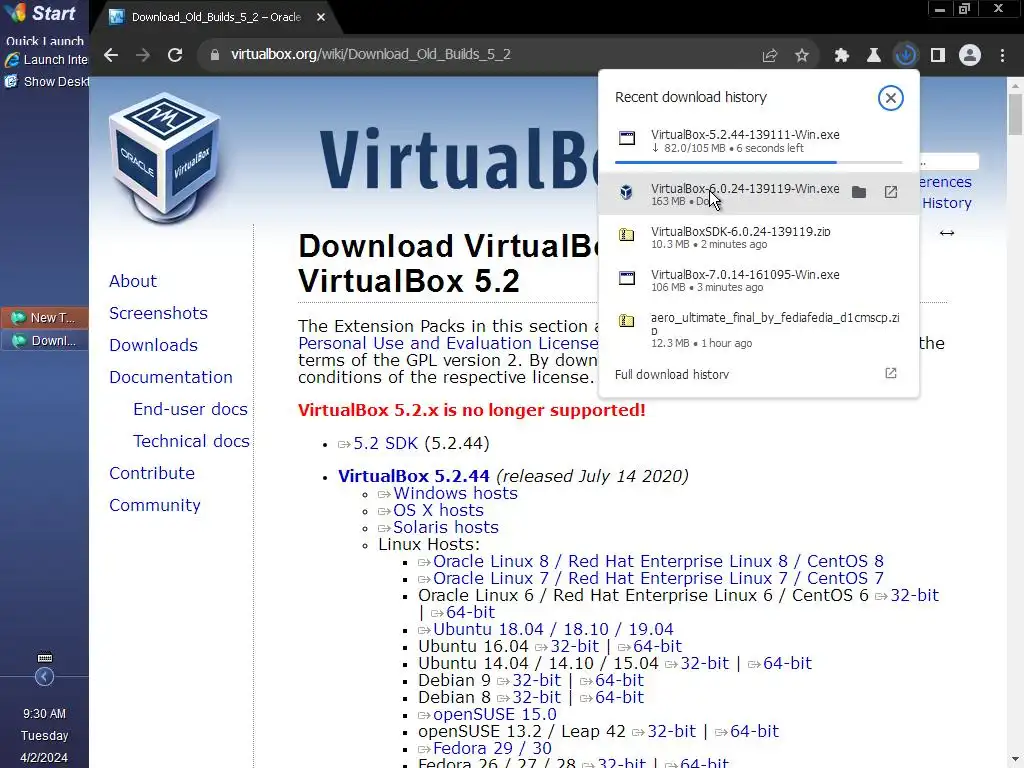
Task: Toggle the downloads toolbar icon
Action: (906, 55)
